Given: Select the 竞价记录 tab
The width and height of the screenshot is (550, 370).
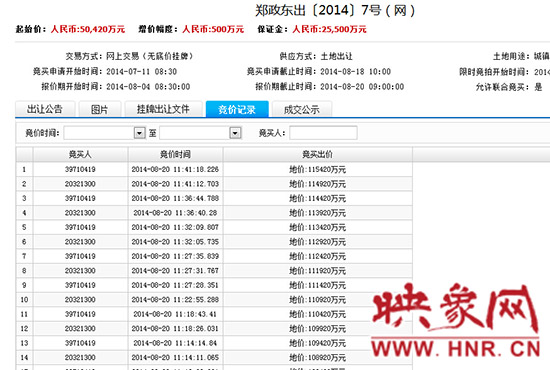Looking at the screenshot, I should tap(237, 109).
